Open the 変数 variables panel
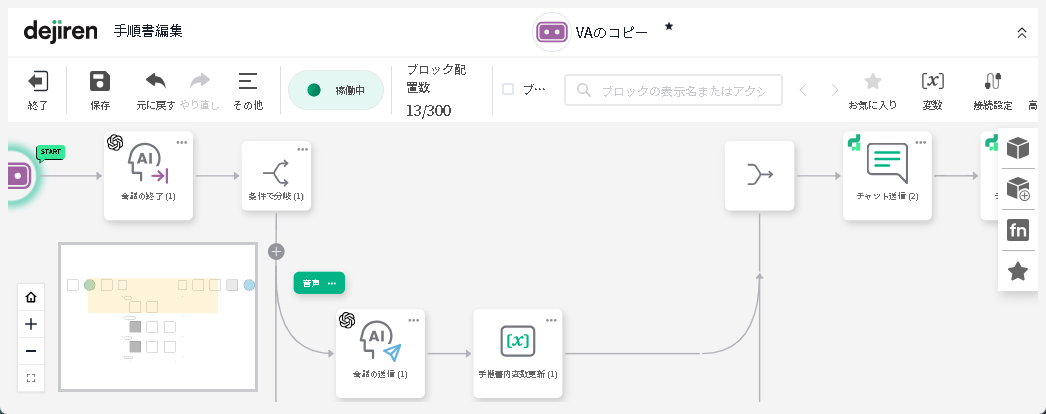The image size is (1046, 414). [x=932, y=82]
